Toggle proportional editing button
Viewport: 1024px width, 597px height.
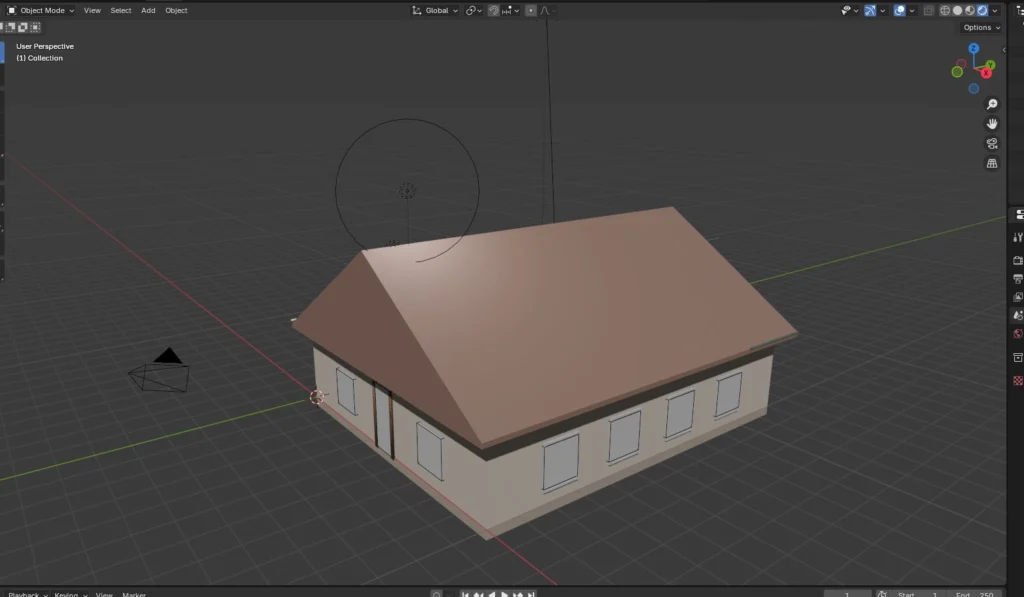531,10
